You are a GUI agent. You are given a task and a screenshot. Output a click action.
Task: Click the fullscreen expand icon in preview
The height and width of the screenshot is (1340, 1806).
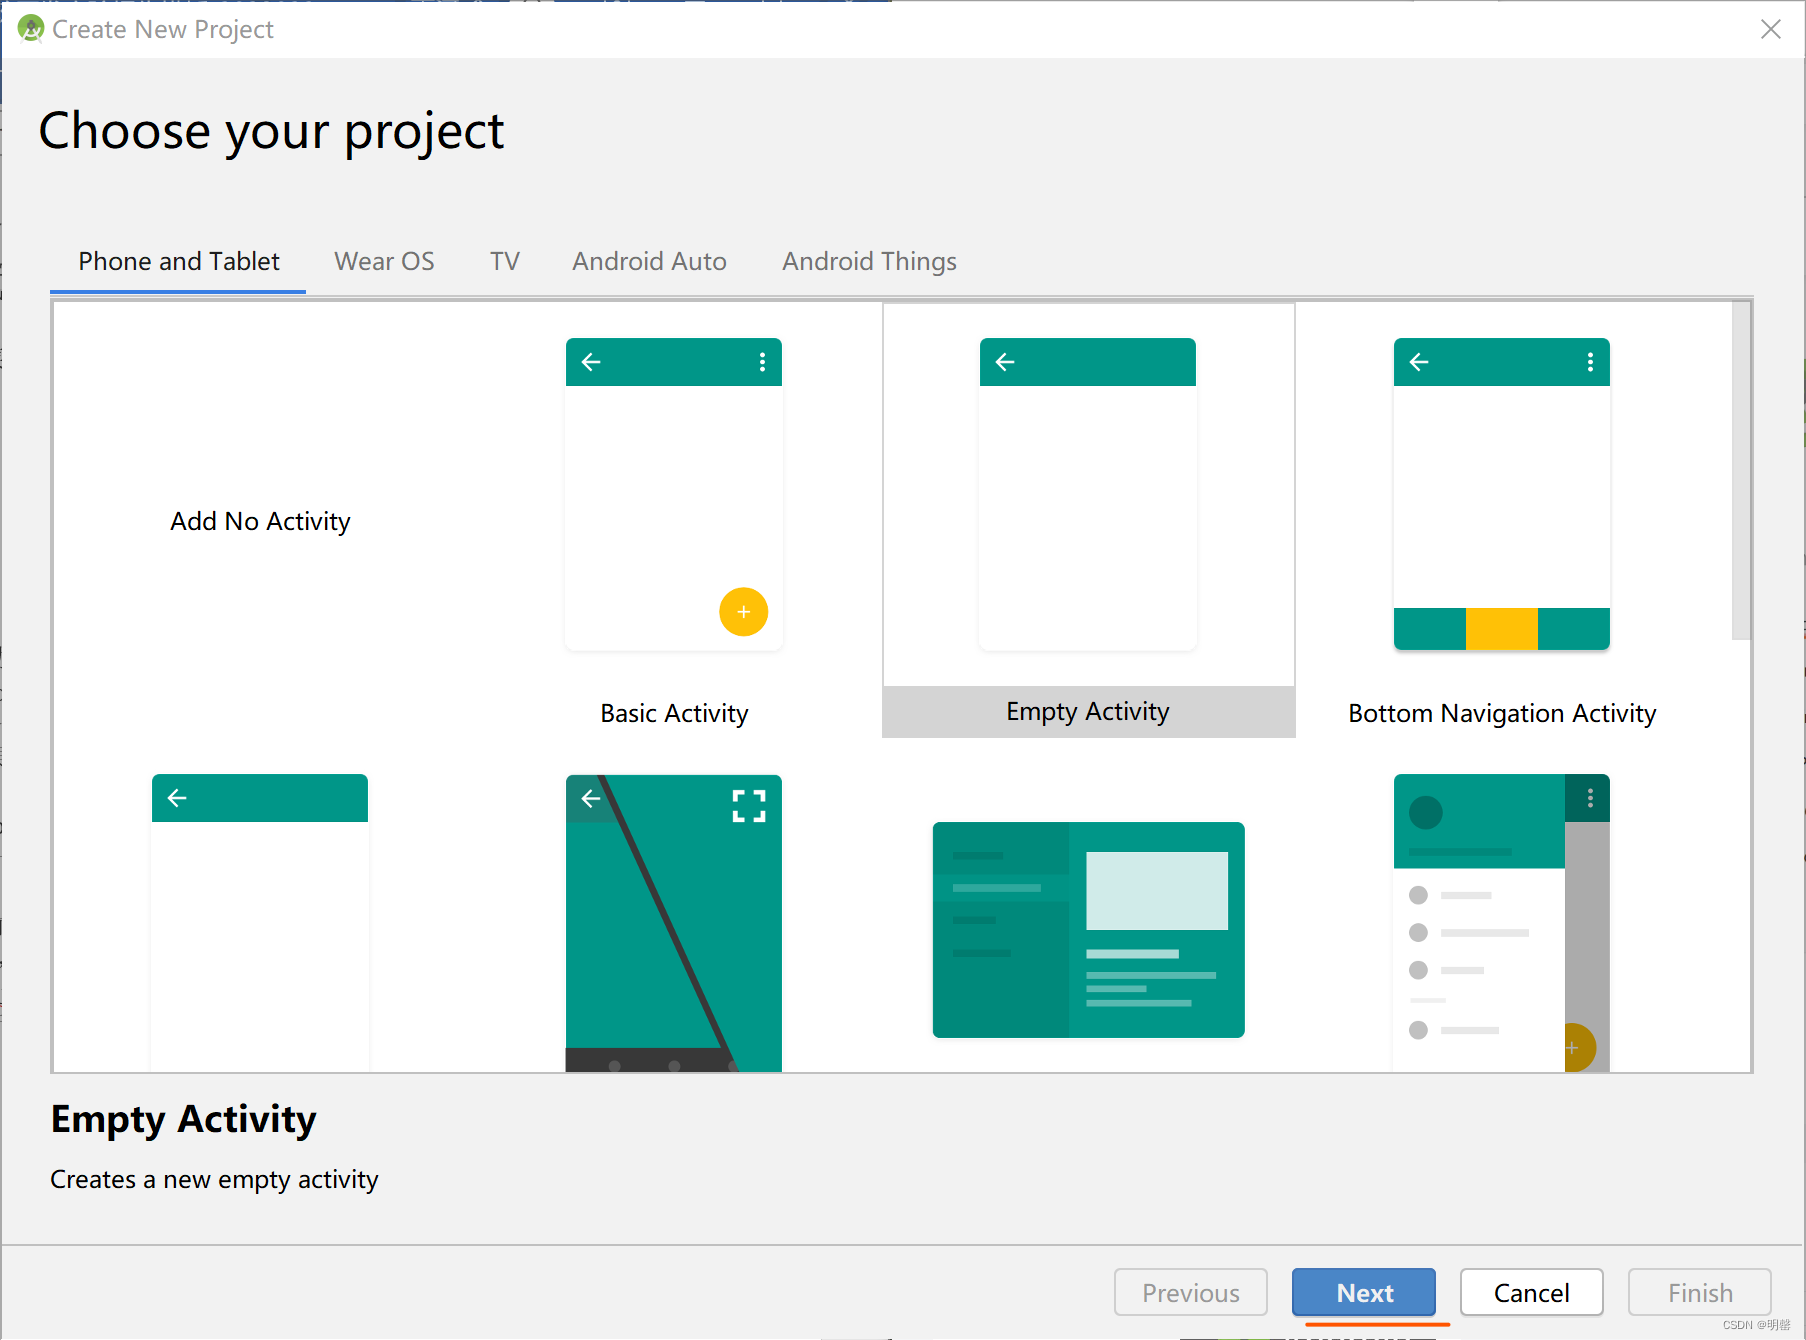(749, 806)
